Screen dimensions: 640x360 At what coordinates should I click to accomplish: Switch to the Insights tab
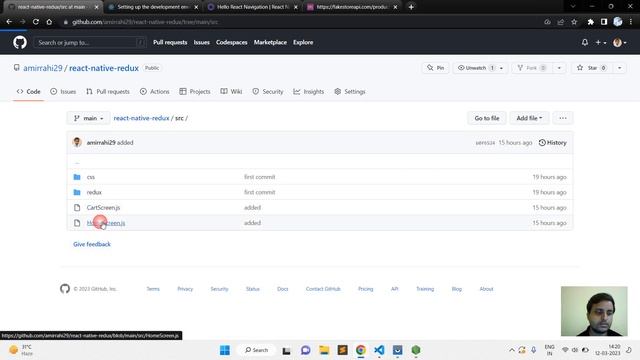coord(309,91)
